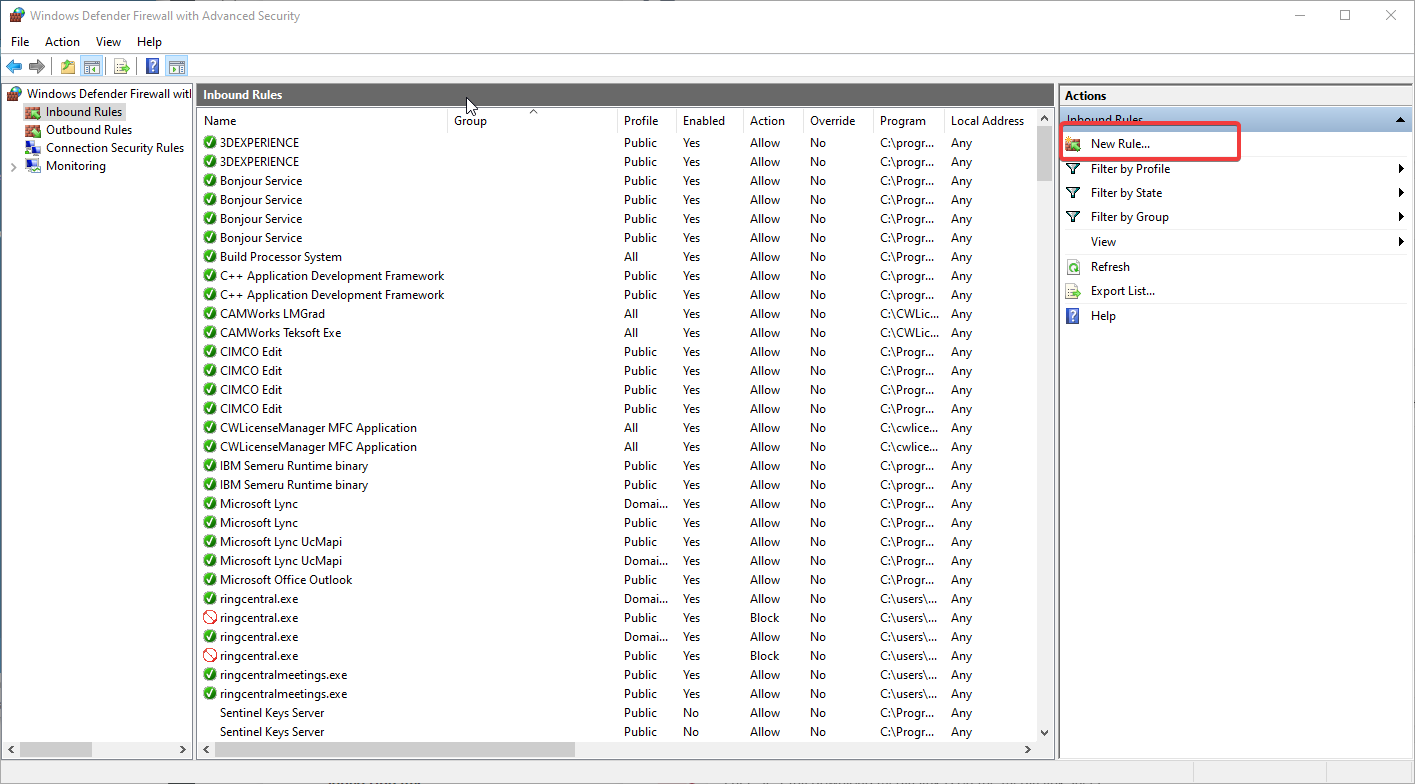Viewport: 1415px width, 784px height.
Task: Select the Monitoring node icon
Action: click(x=34, y=166)
